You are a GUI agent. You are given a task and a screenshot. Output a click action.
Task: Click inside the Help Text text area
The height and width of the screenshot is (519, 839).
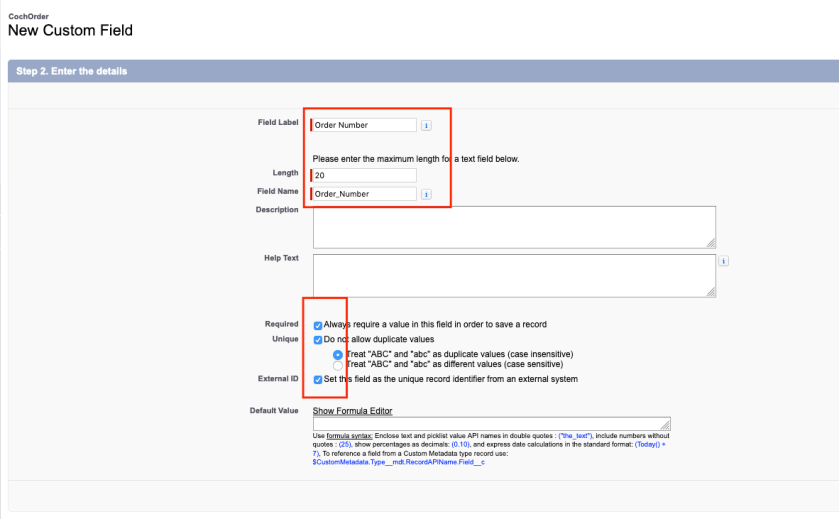pyautogui.click(x=513, y=275)
